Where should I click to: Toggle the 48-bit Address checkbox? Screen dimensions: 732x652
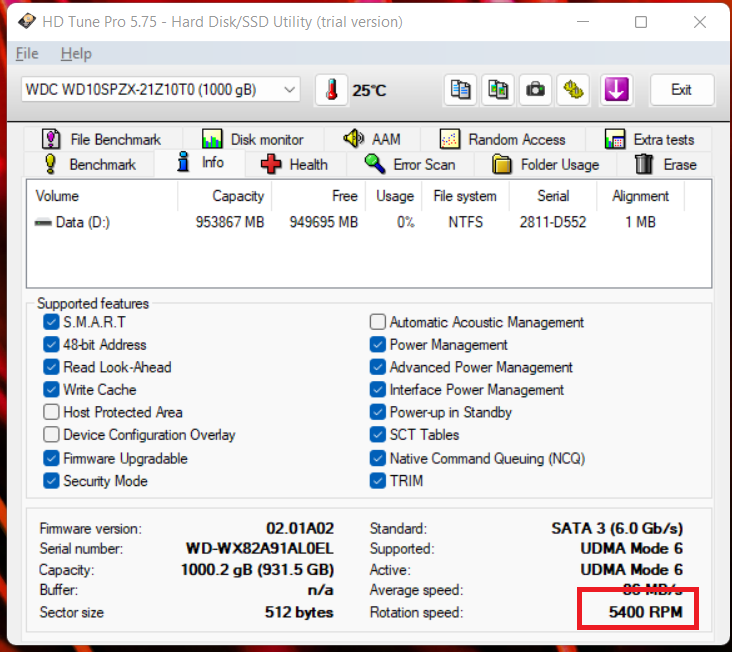51,344
